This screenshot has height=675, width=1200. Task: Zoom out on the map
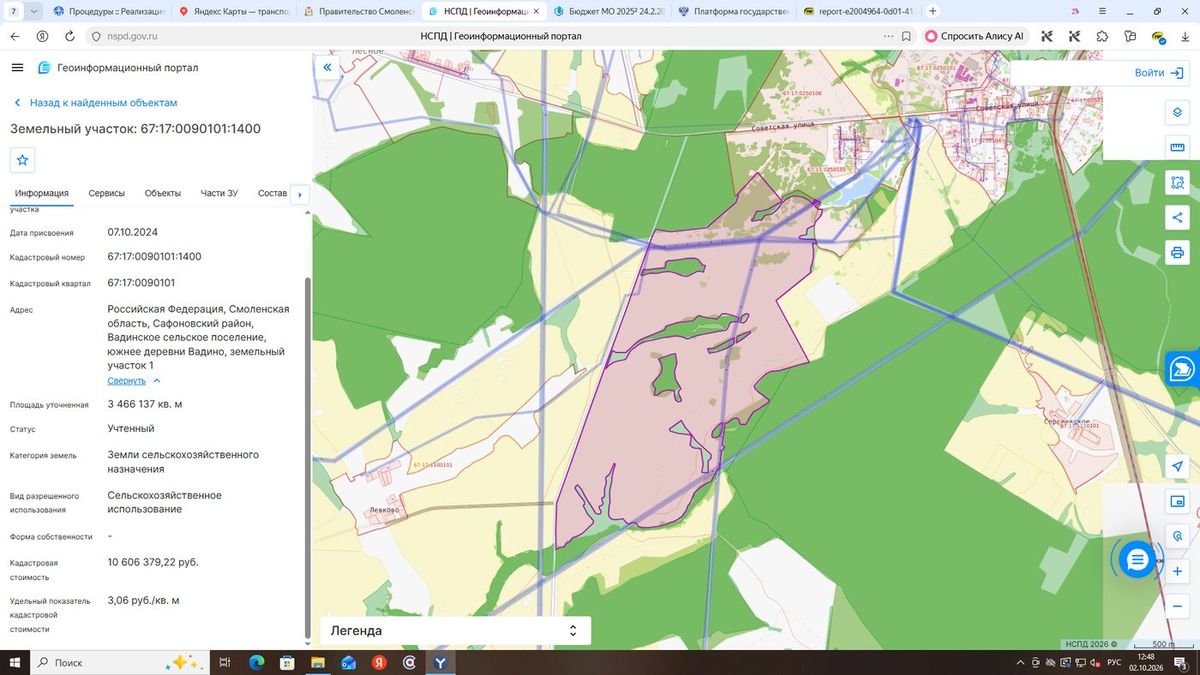(x=1177, y=606)
